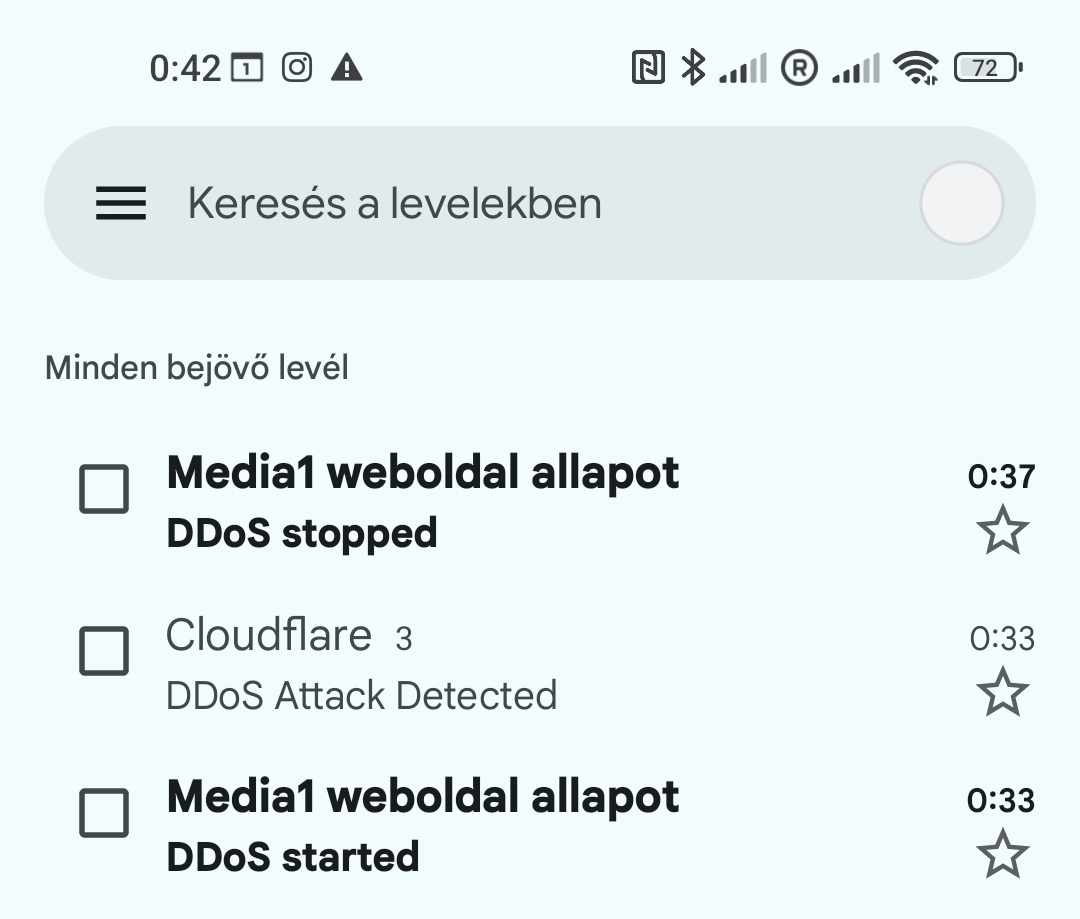Star the DDoS stopped email

pyautogui.click(x=1002, y=531)
